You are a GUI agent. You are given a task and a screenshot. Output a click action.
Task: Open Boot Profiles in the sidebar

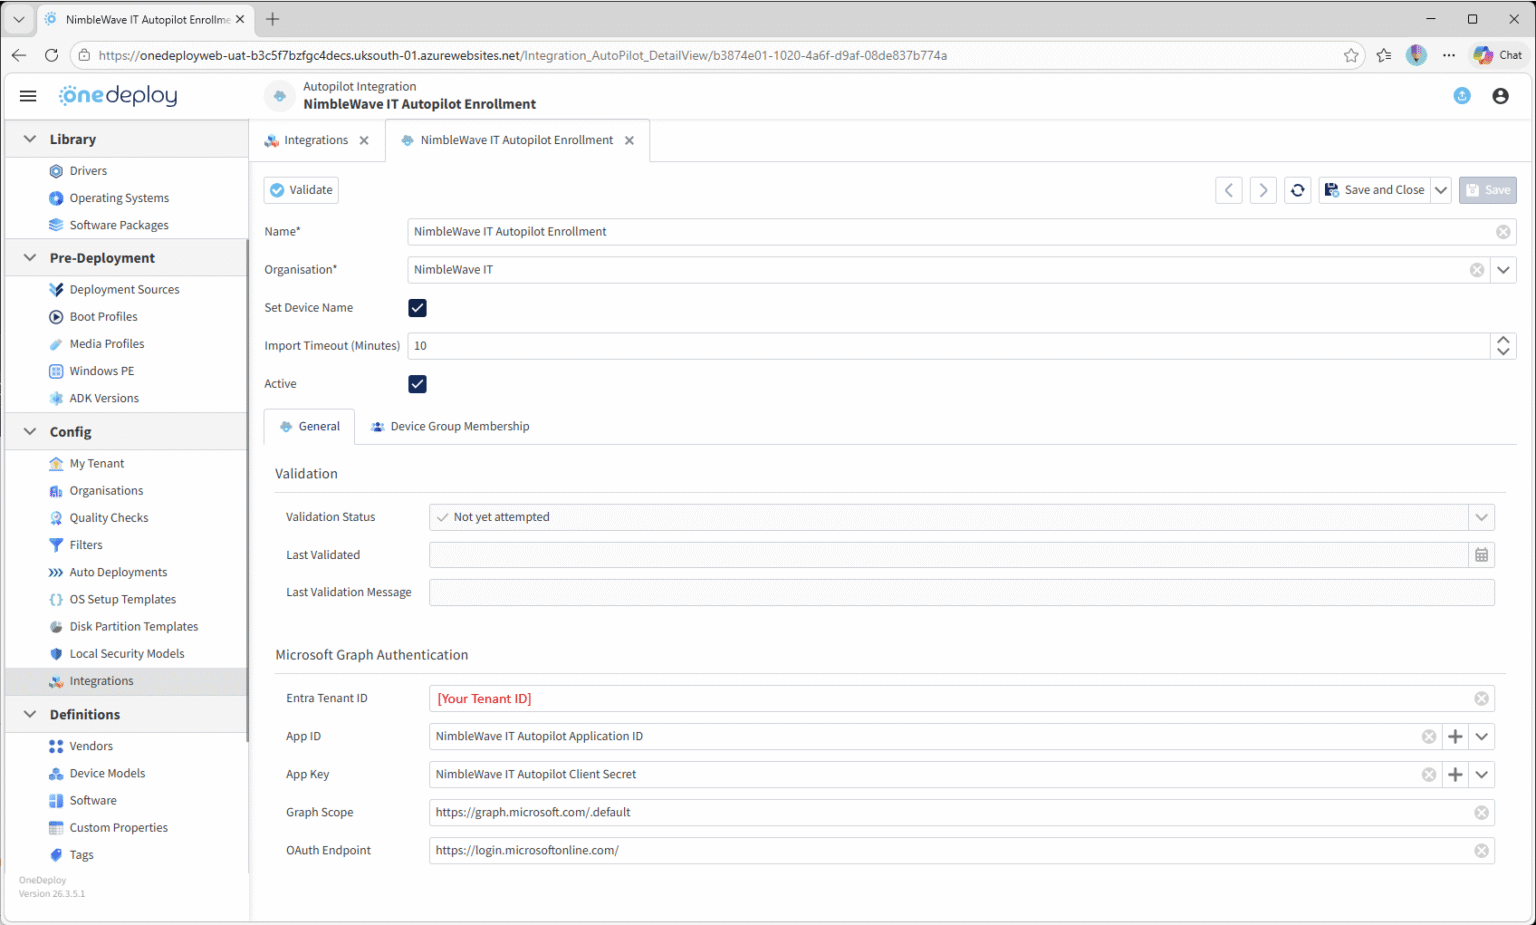[x=103, y=317]
